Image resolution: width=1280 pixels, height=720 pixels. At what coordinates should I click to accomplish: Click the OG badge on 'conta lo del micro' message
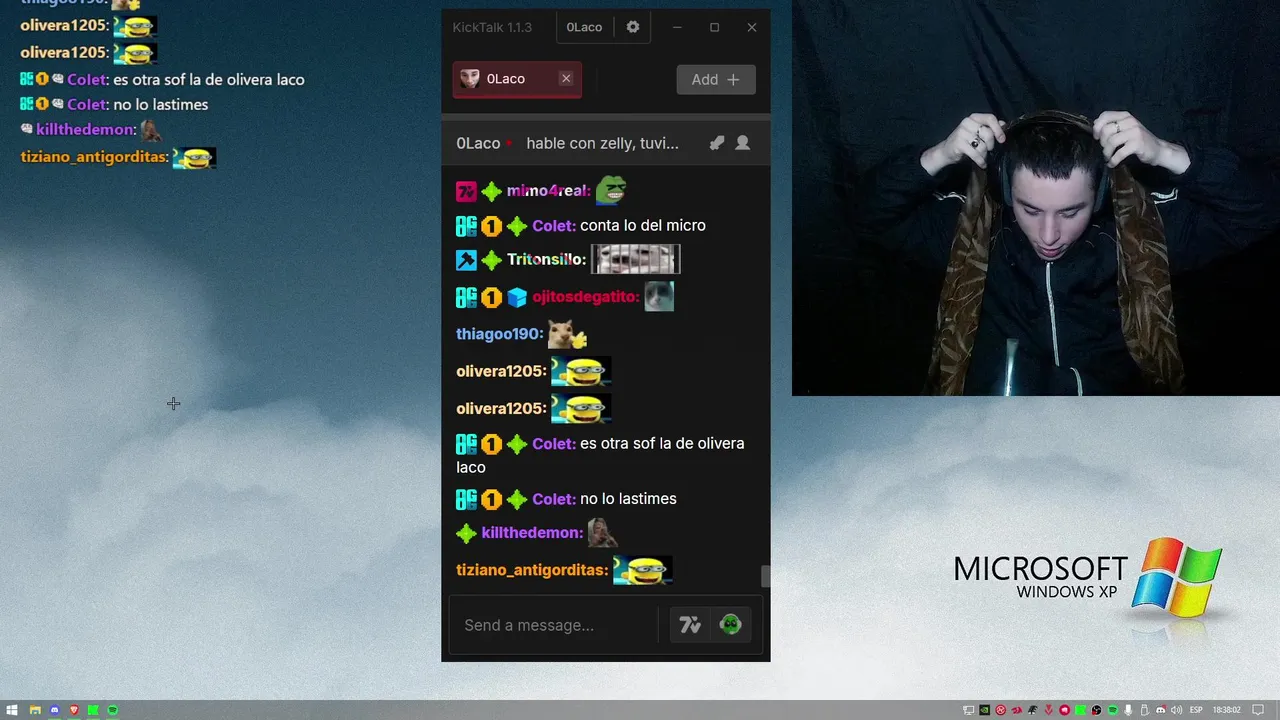click(466, 226)
